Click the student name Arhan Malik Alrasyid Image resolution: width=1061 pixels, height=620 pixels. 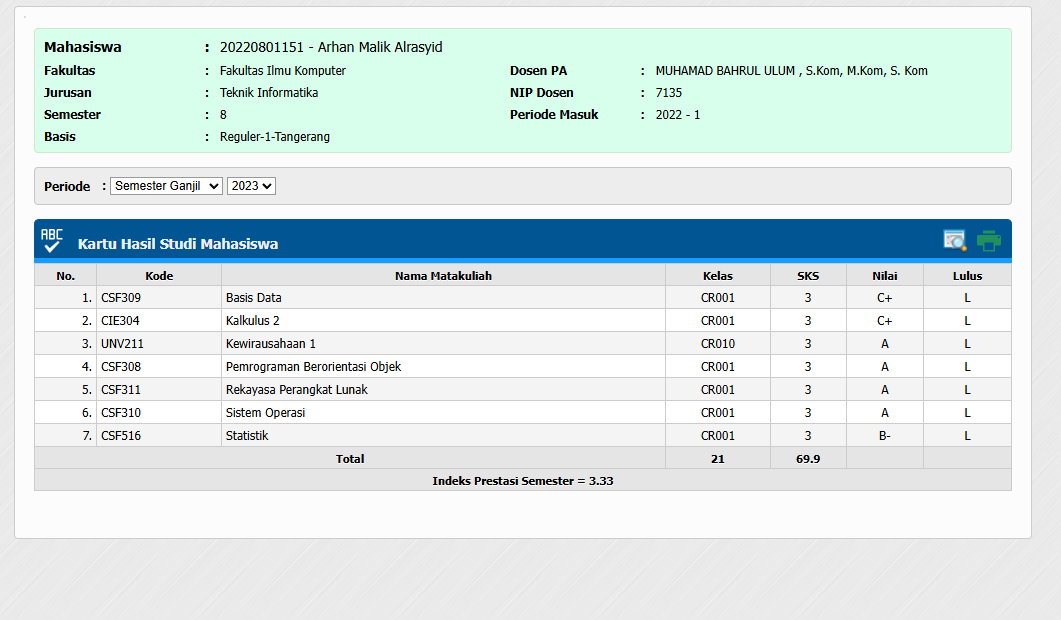coord(380,47)
